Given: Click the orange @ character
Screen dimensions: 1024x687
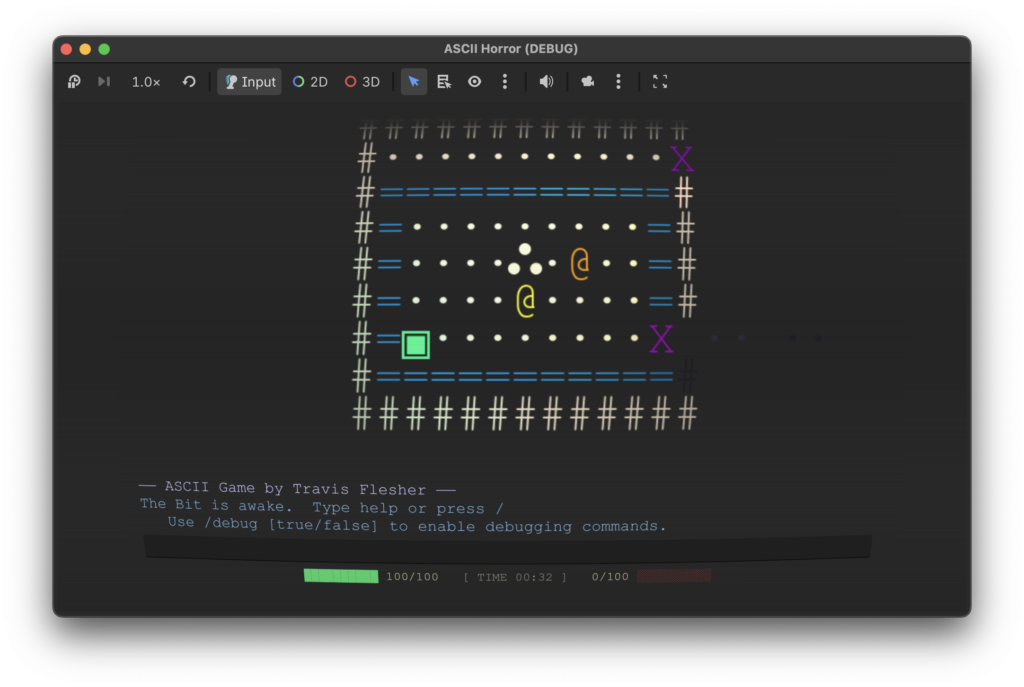Looking at the screenshot, I should [x=580, y=264].
